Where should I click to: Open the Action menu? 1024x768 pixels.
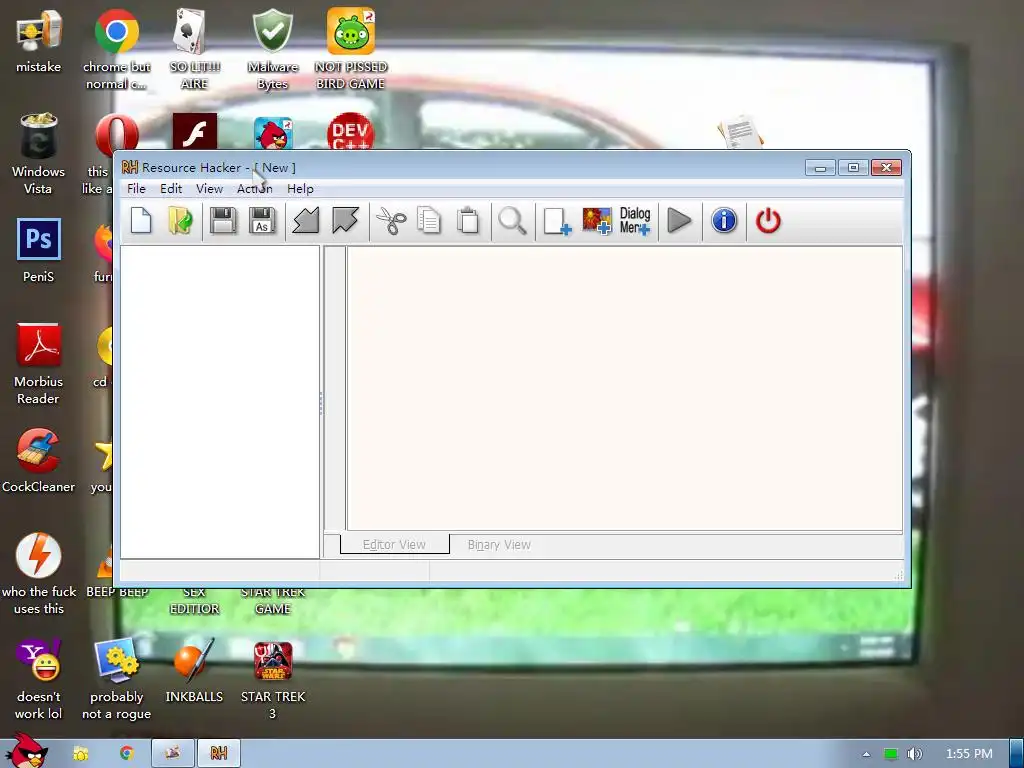(x=255, y=189)
